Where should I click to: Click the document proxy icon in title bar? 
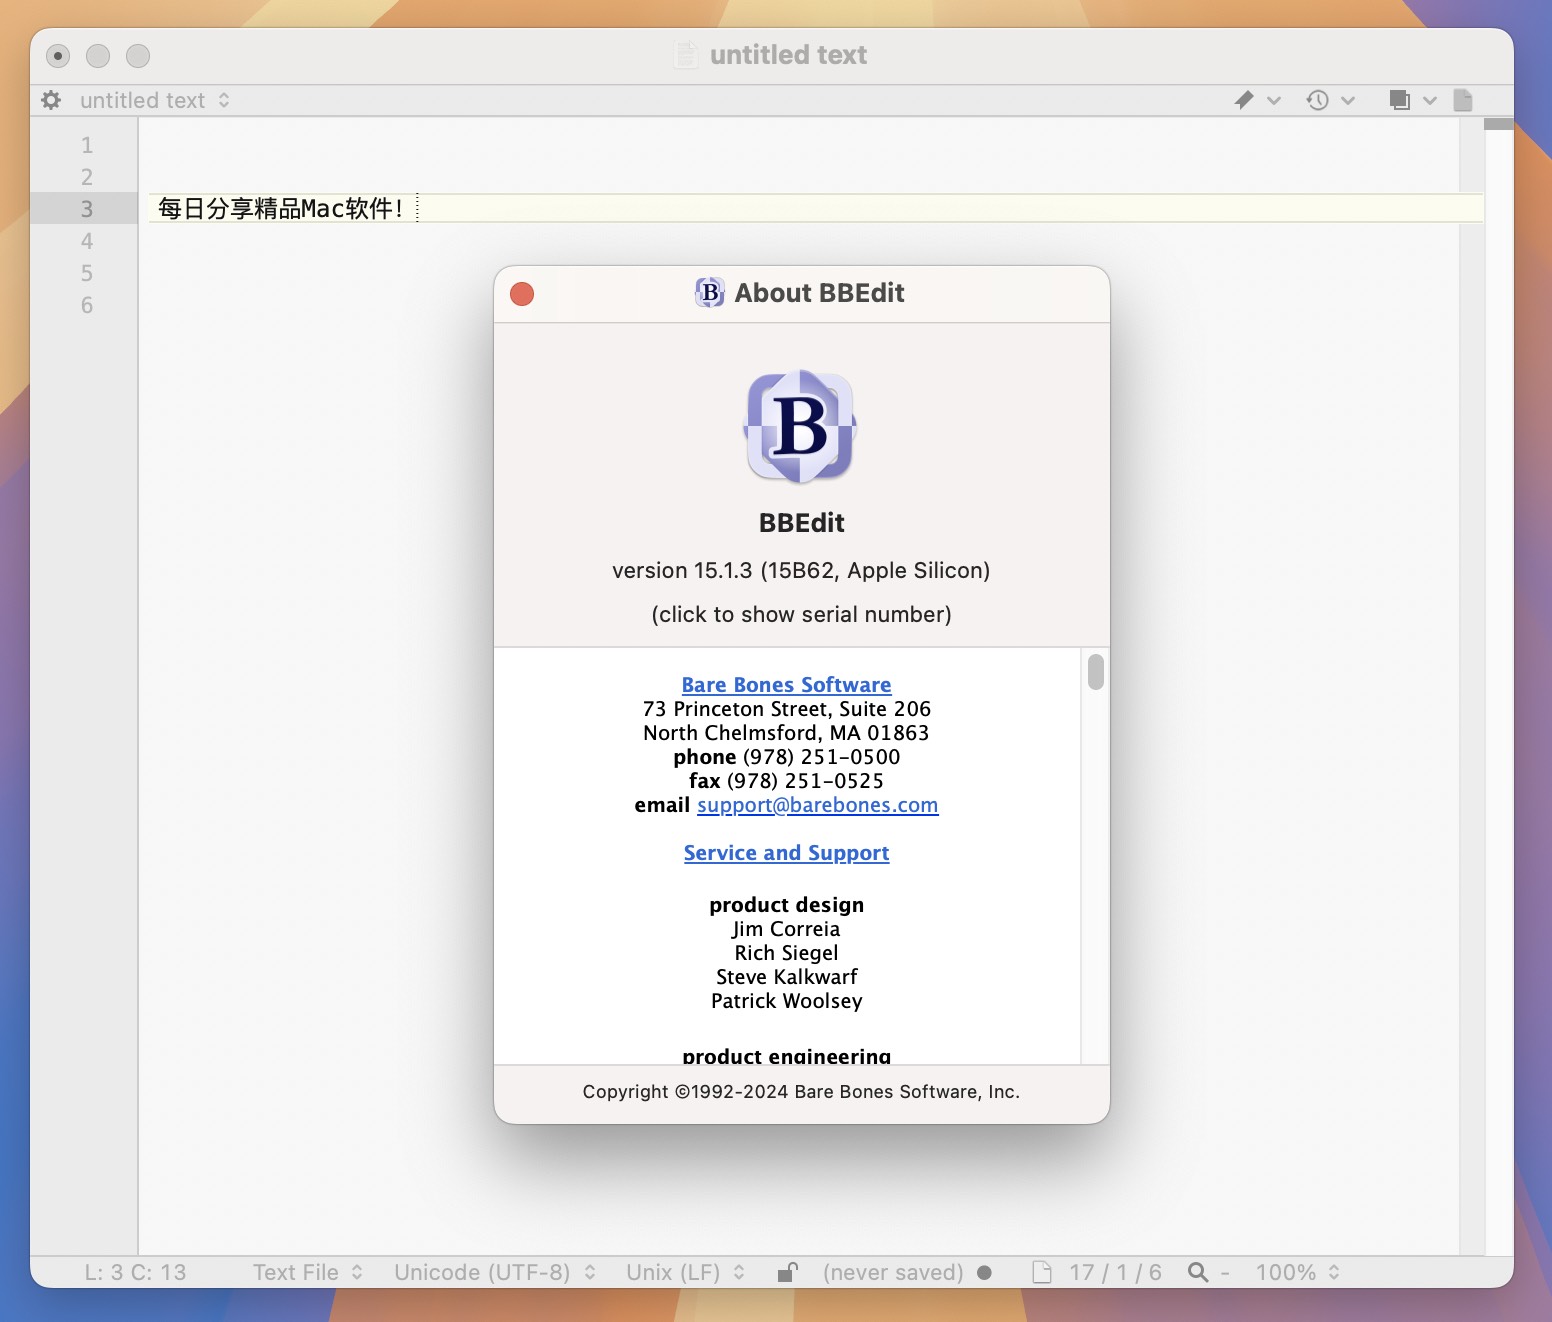point(686,55)
